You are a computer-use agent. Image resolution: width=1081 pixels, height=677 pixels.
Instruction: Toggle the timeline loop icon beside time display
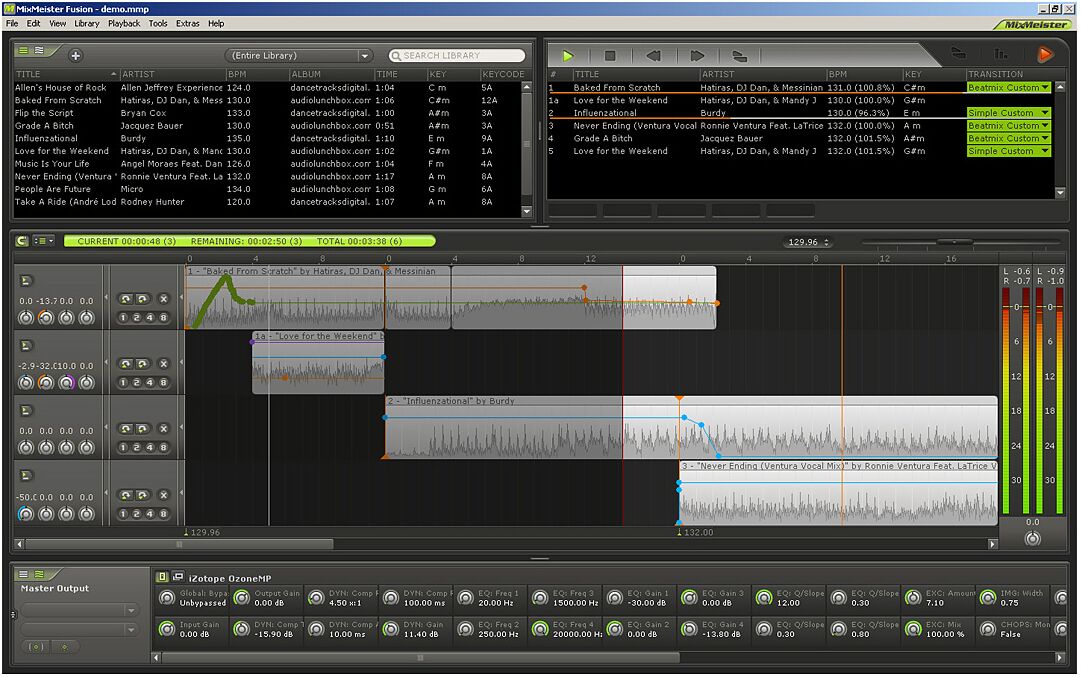coord(23,241)
